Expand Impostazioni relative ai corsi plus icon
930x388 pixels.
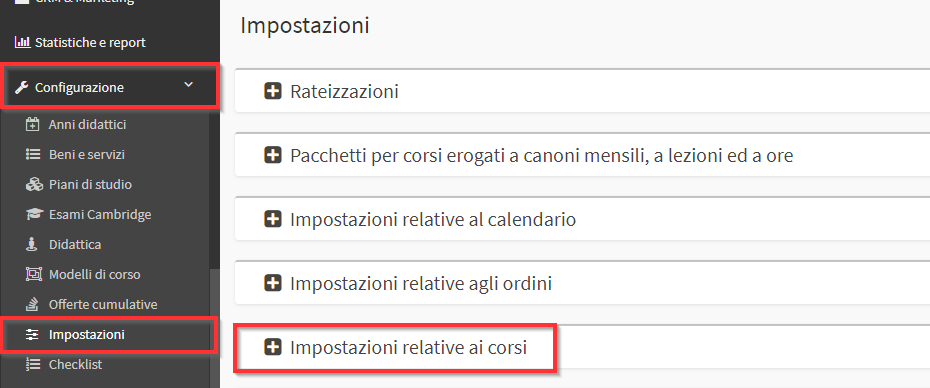coord(272,348)
